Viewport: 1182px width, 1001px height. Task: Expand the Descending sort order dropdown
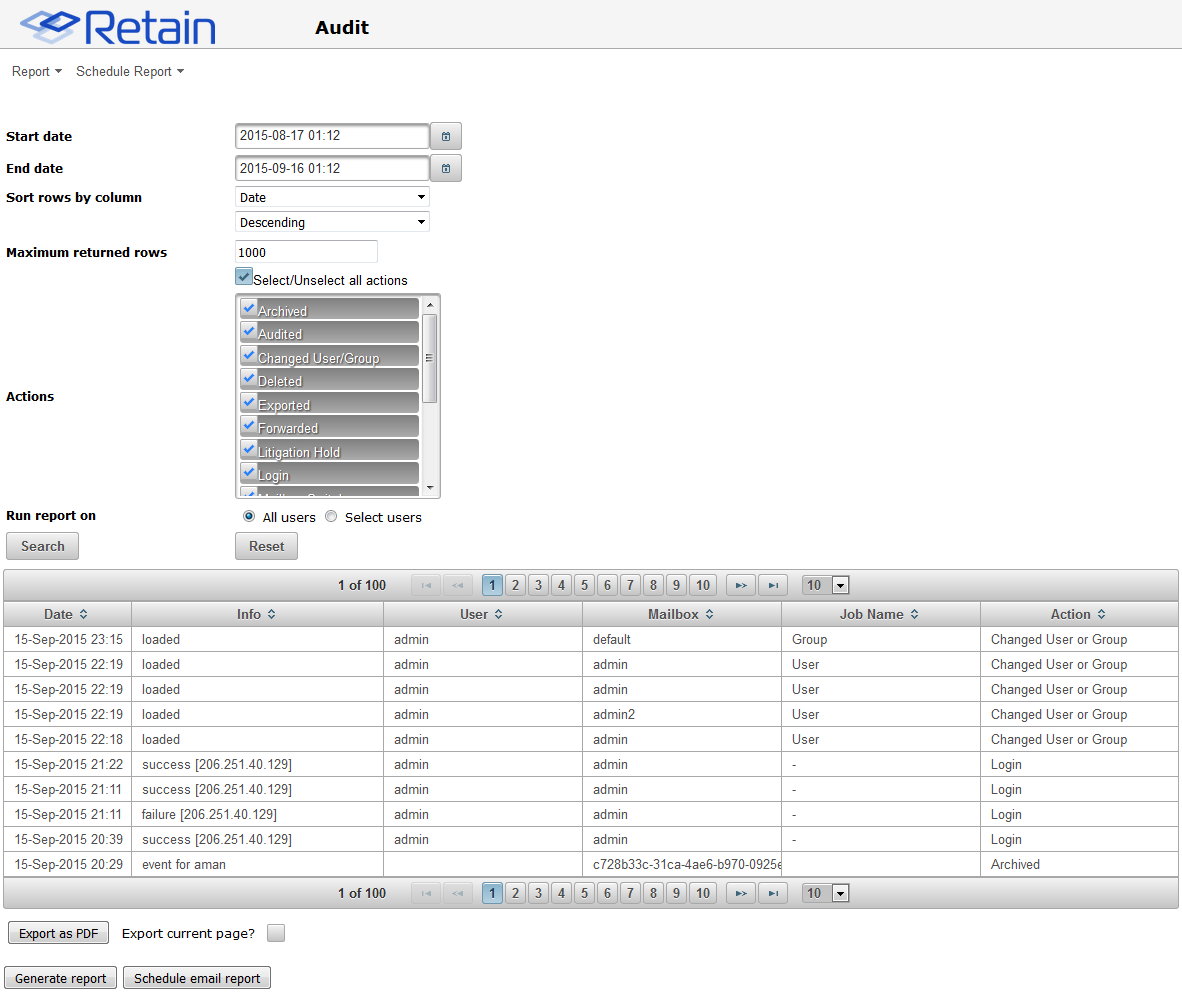point(332,222)
